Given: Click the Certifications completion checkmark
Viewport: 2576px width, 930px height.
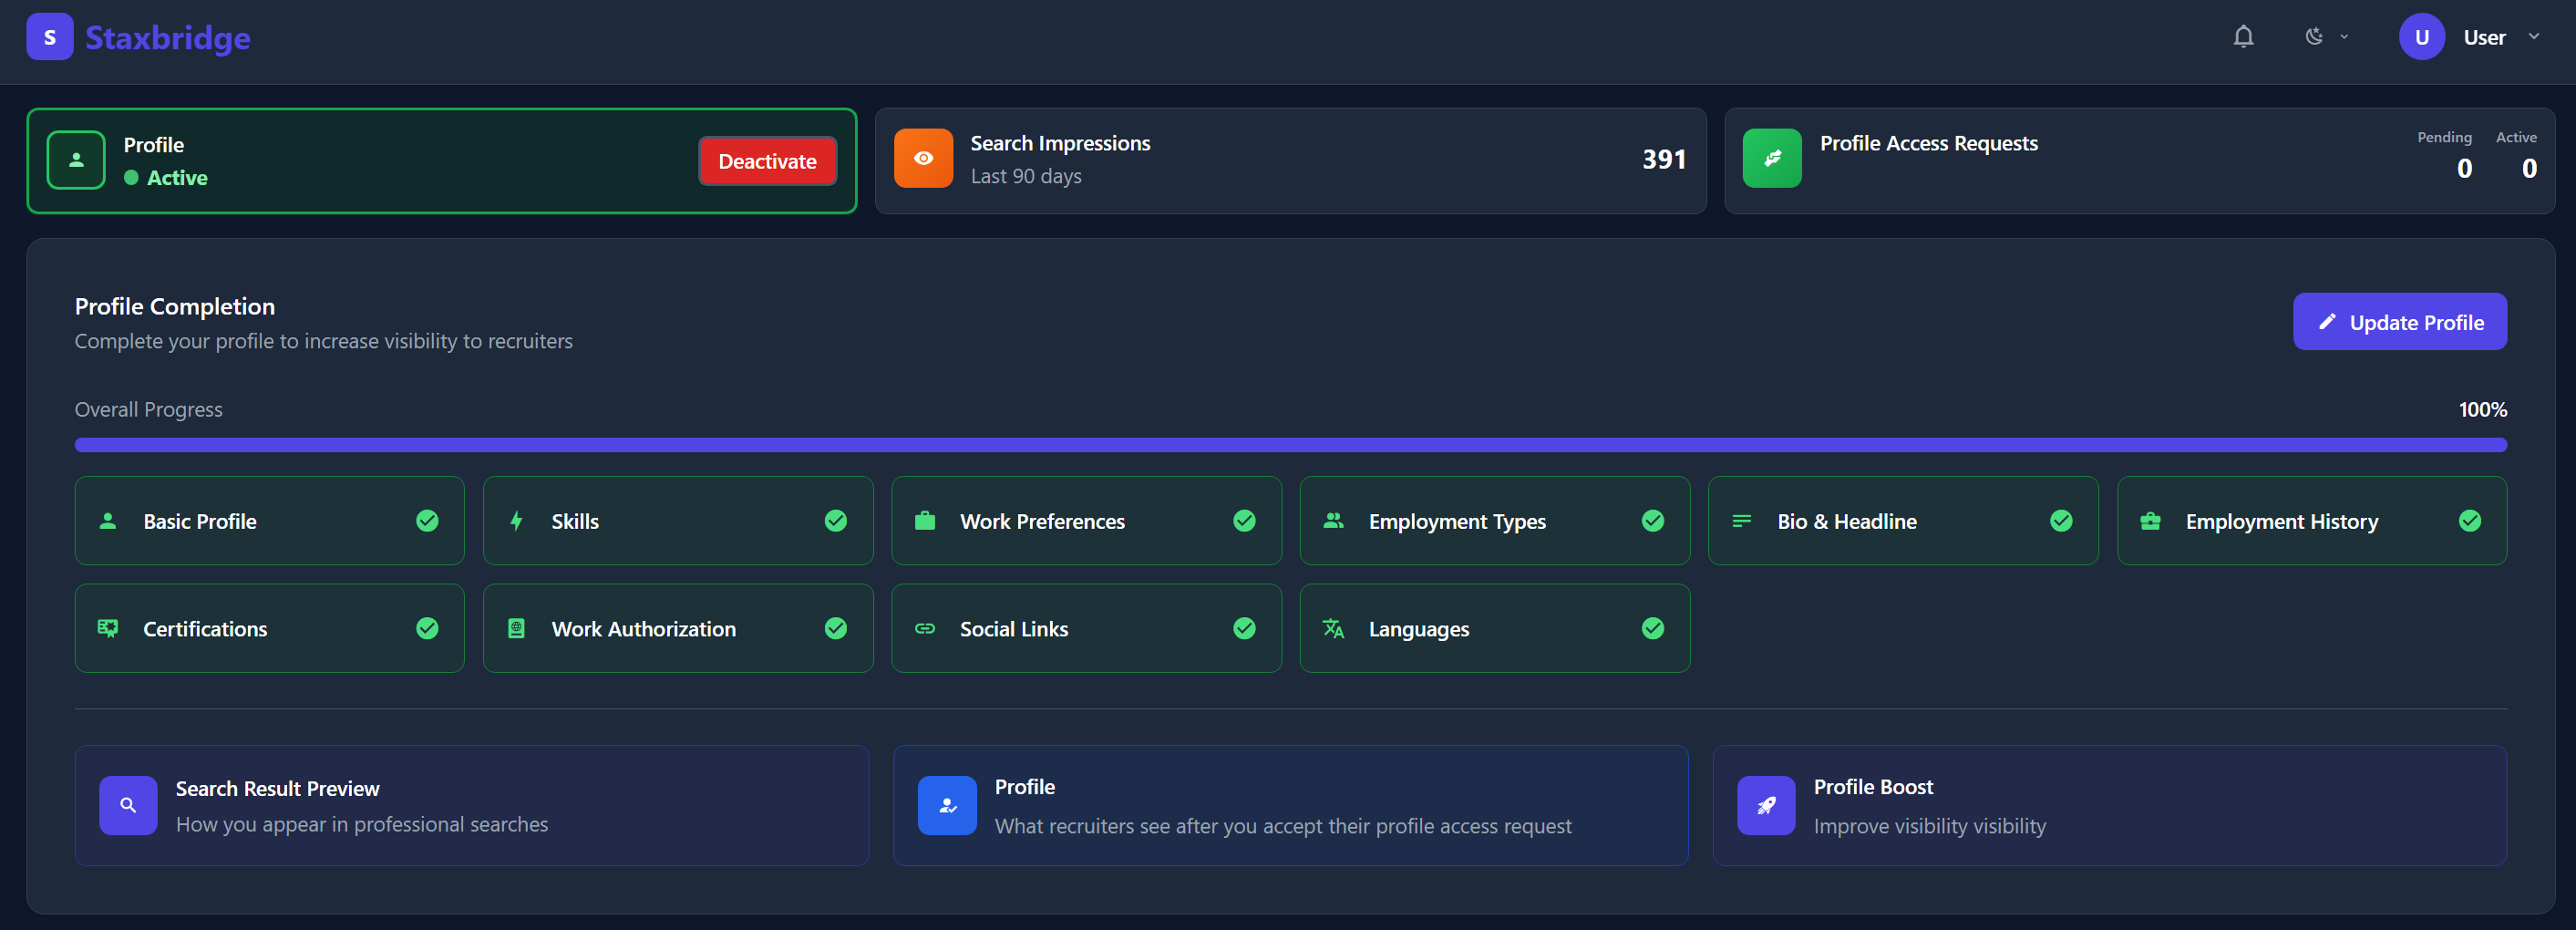Looking at the screenshot, I should [x=427, y=628].
